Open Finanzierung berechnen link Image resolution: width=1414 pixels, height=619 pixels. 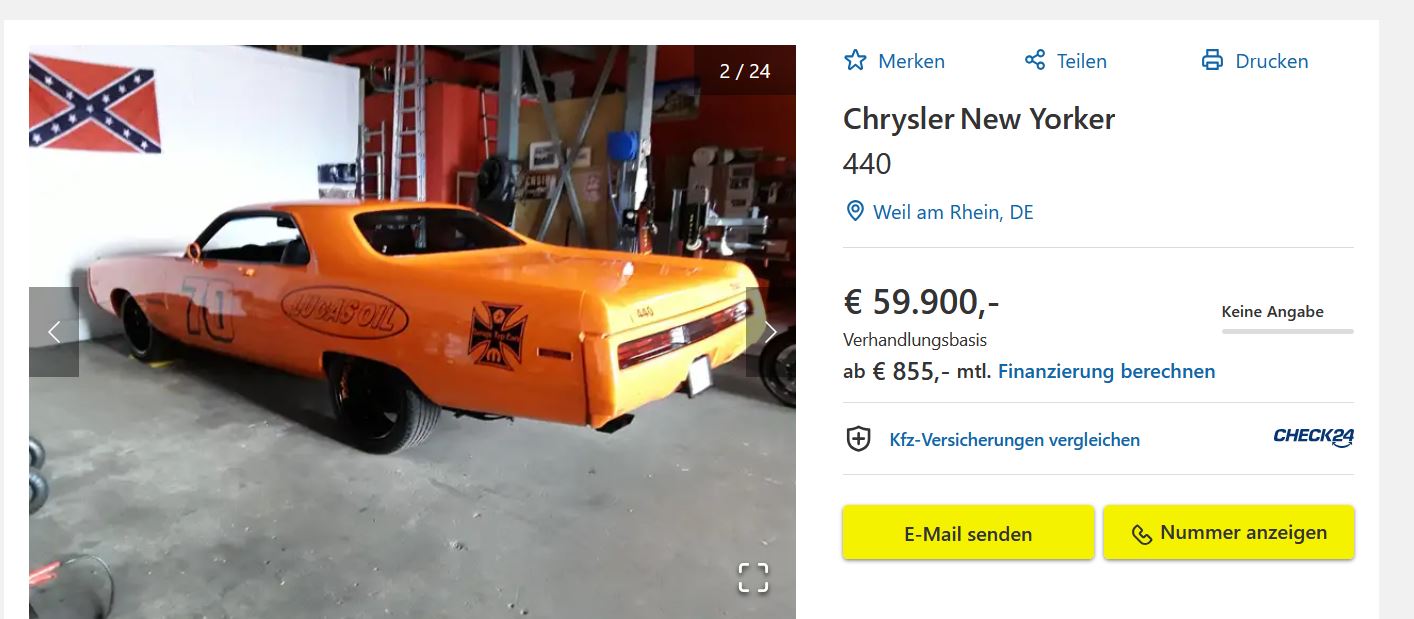(x=1106, y=371)
